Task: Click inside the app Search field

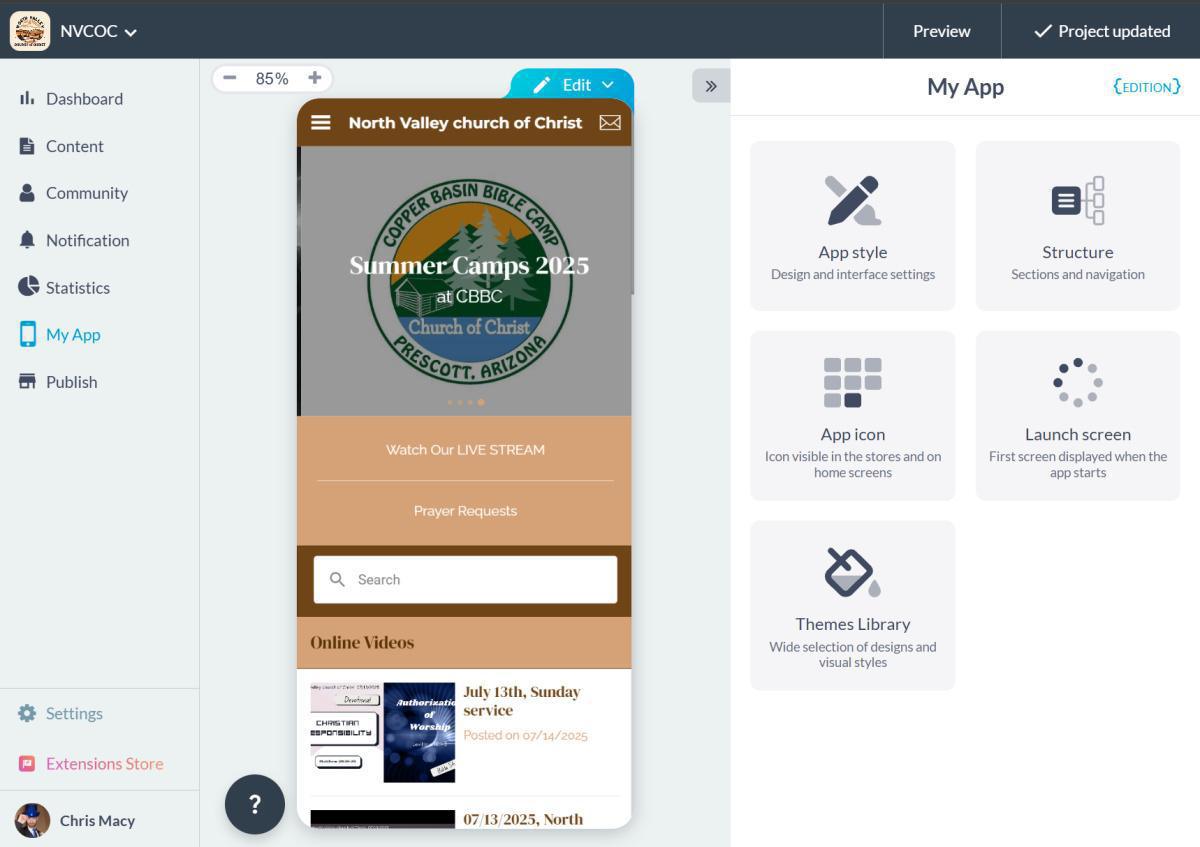Action: point(464,579)
